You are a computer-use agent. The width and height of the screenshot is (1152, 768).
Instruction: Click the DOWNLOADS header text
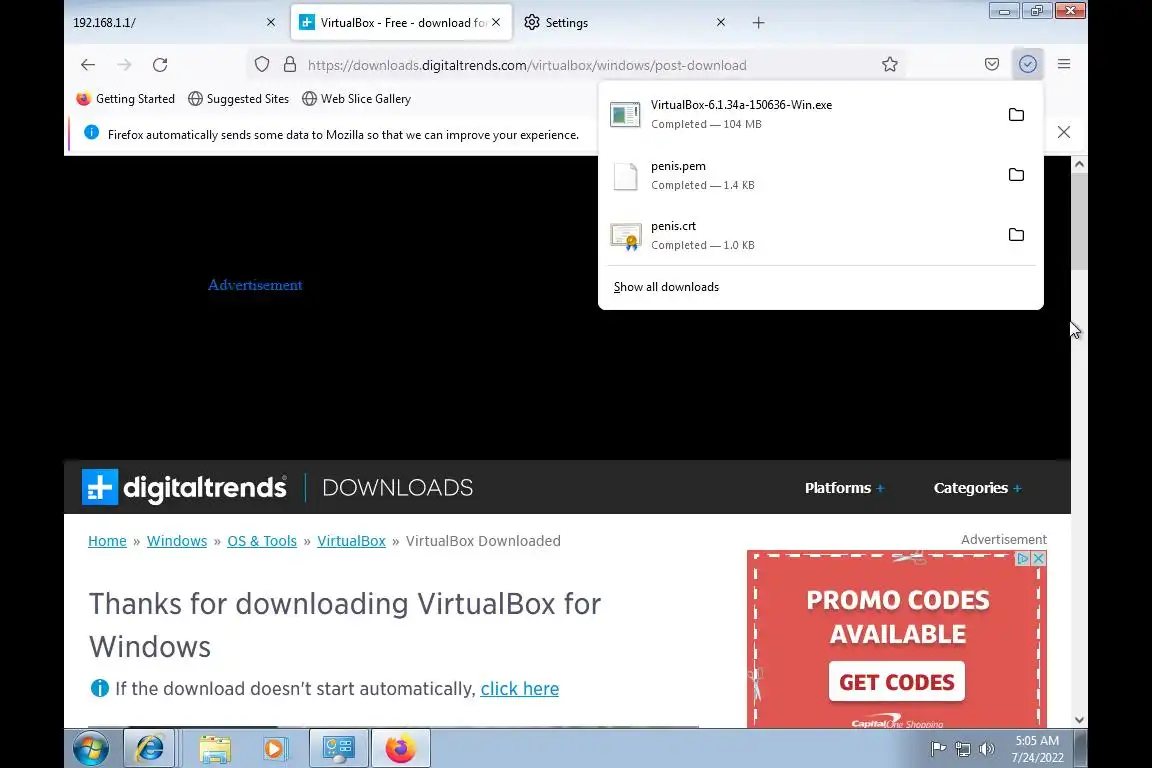coord(397,488)
